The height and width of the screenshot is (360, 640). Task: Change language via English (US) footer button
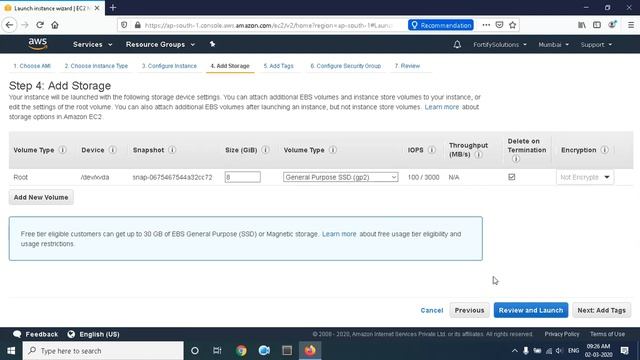click(x=93, y=334)
